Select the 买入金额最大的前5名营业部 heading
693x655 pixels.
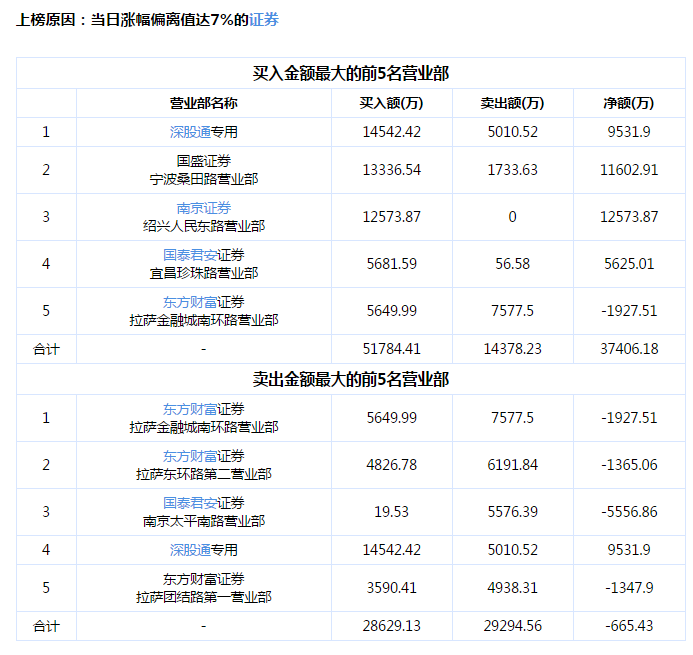(x=351, y=73)
